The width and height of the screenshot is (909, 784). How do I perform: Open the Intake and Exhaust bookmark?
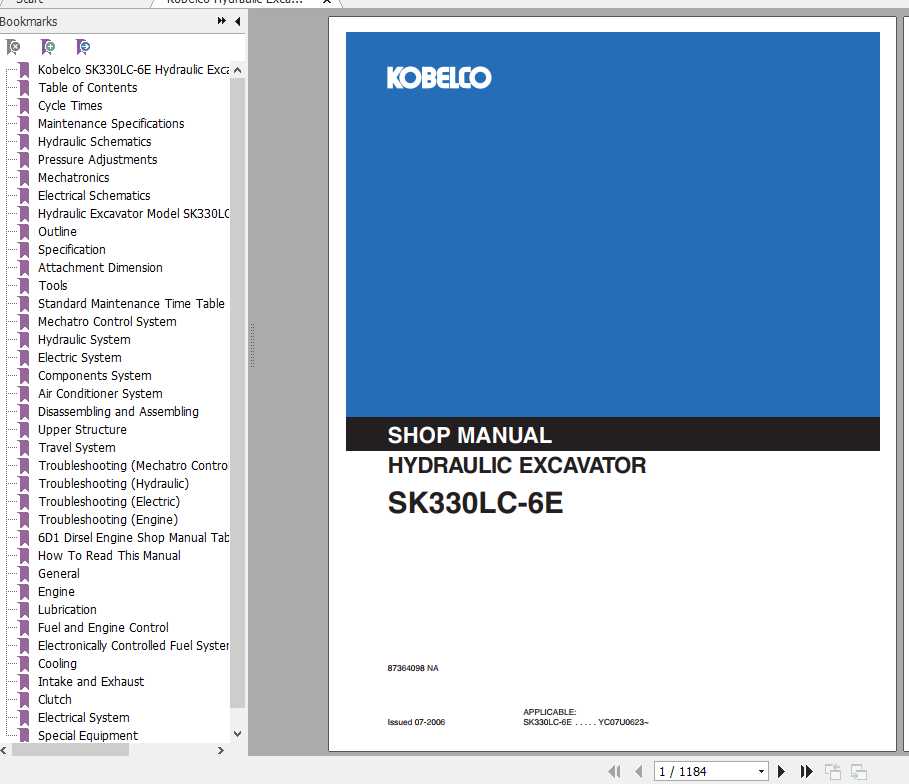(x=91, y=681)
